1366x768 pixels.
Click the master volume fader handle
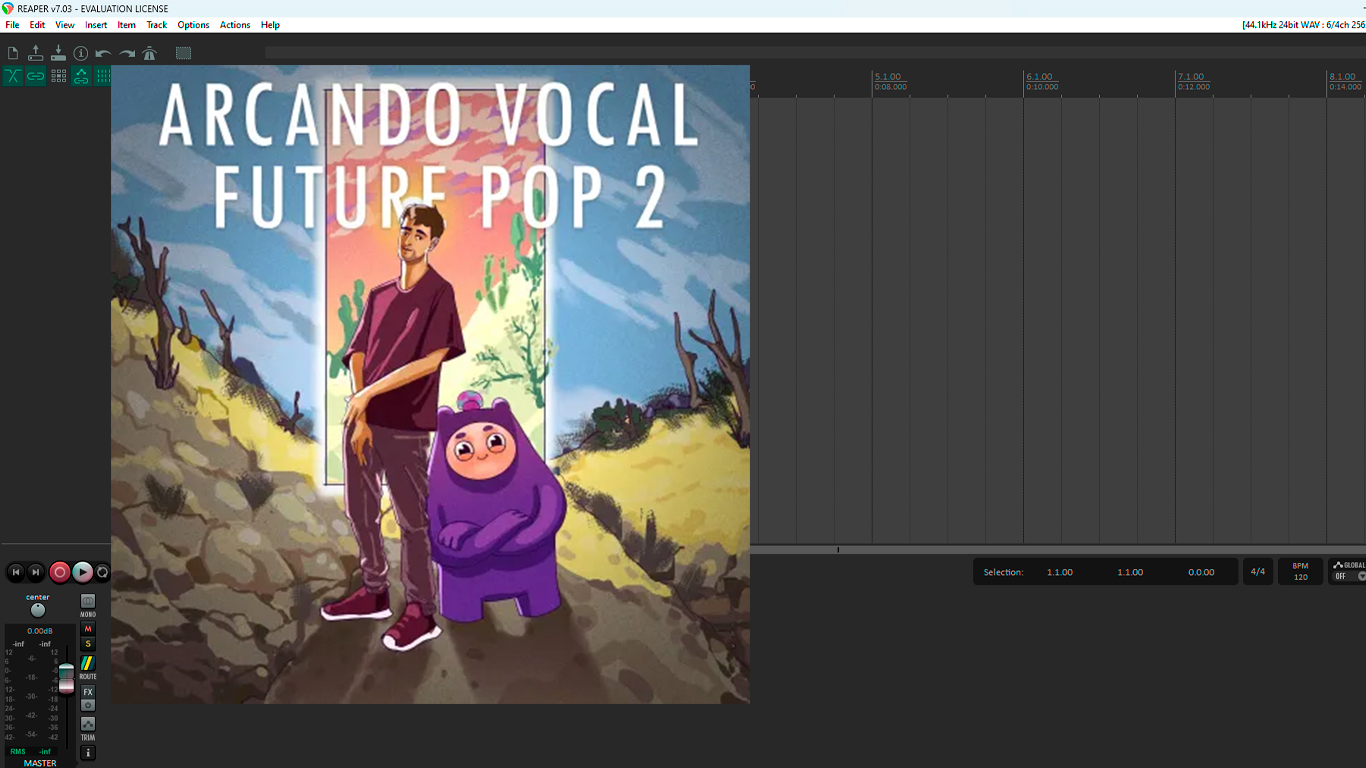[66, 677]
